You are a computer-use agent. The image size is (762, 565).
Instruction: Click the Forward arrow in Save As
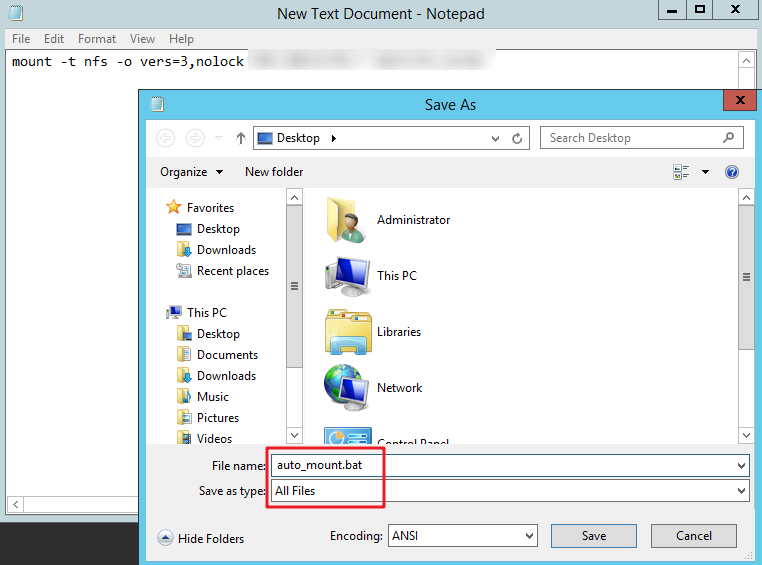click(x=195, y=138)
